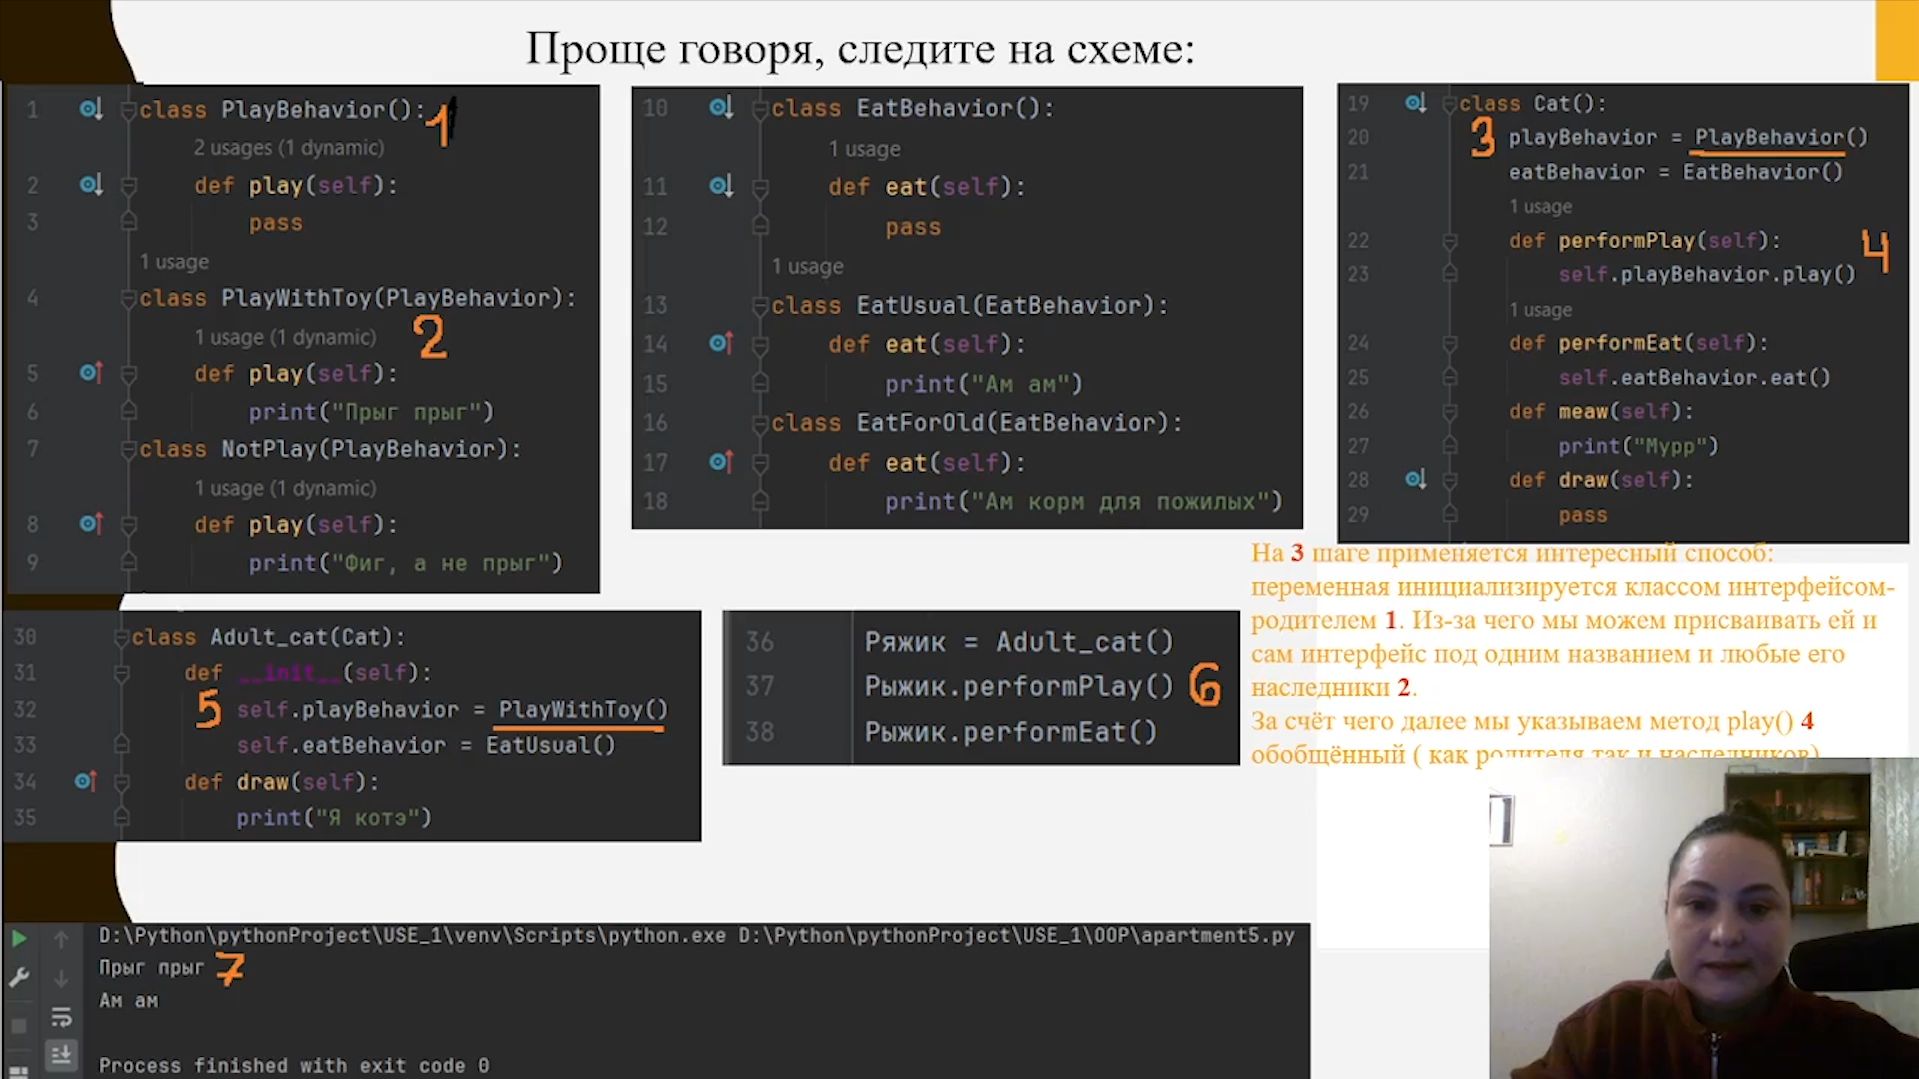Collapse the NotPlay class fold on line 7
Viewport: 1919px width, 1079px height.
coord(128,449)
